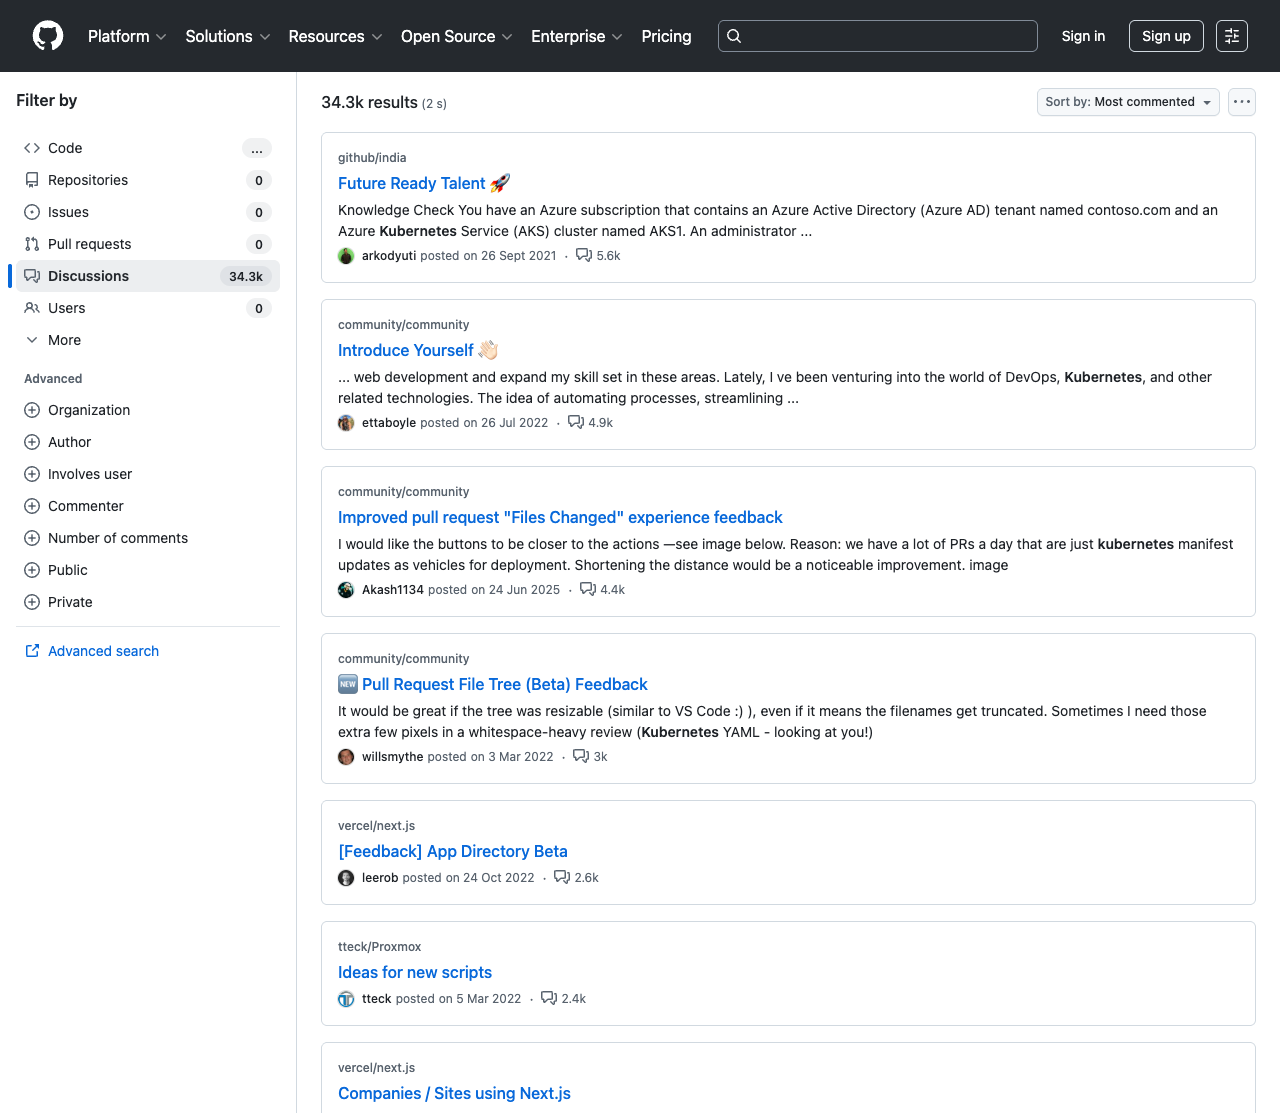The image size is (1280, 1113).
Task: Select the Issues filter row
Action: (148, 212)
